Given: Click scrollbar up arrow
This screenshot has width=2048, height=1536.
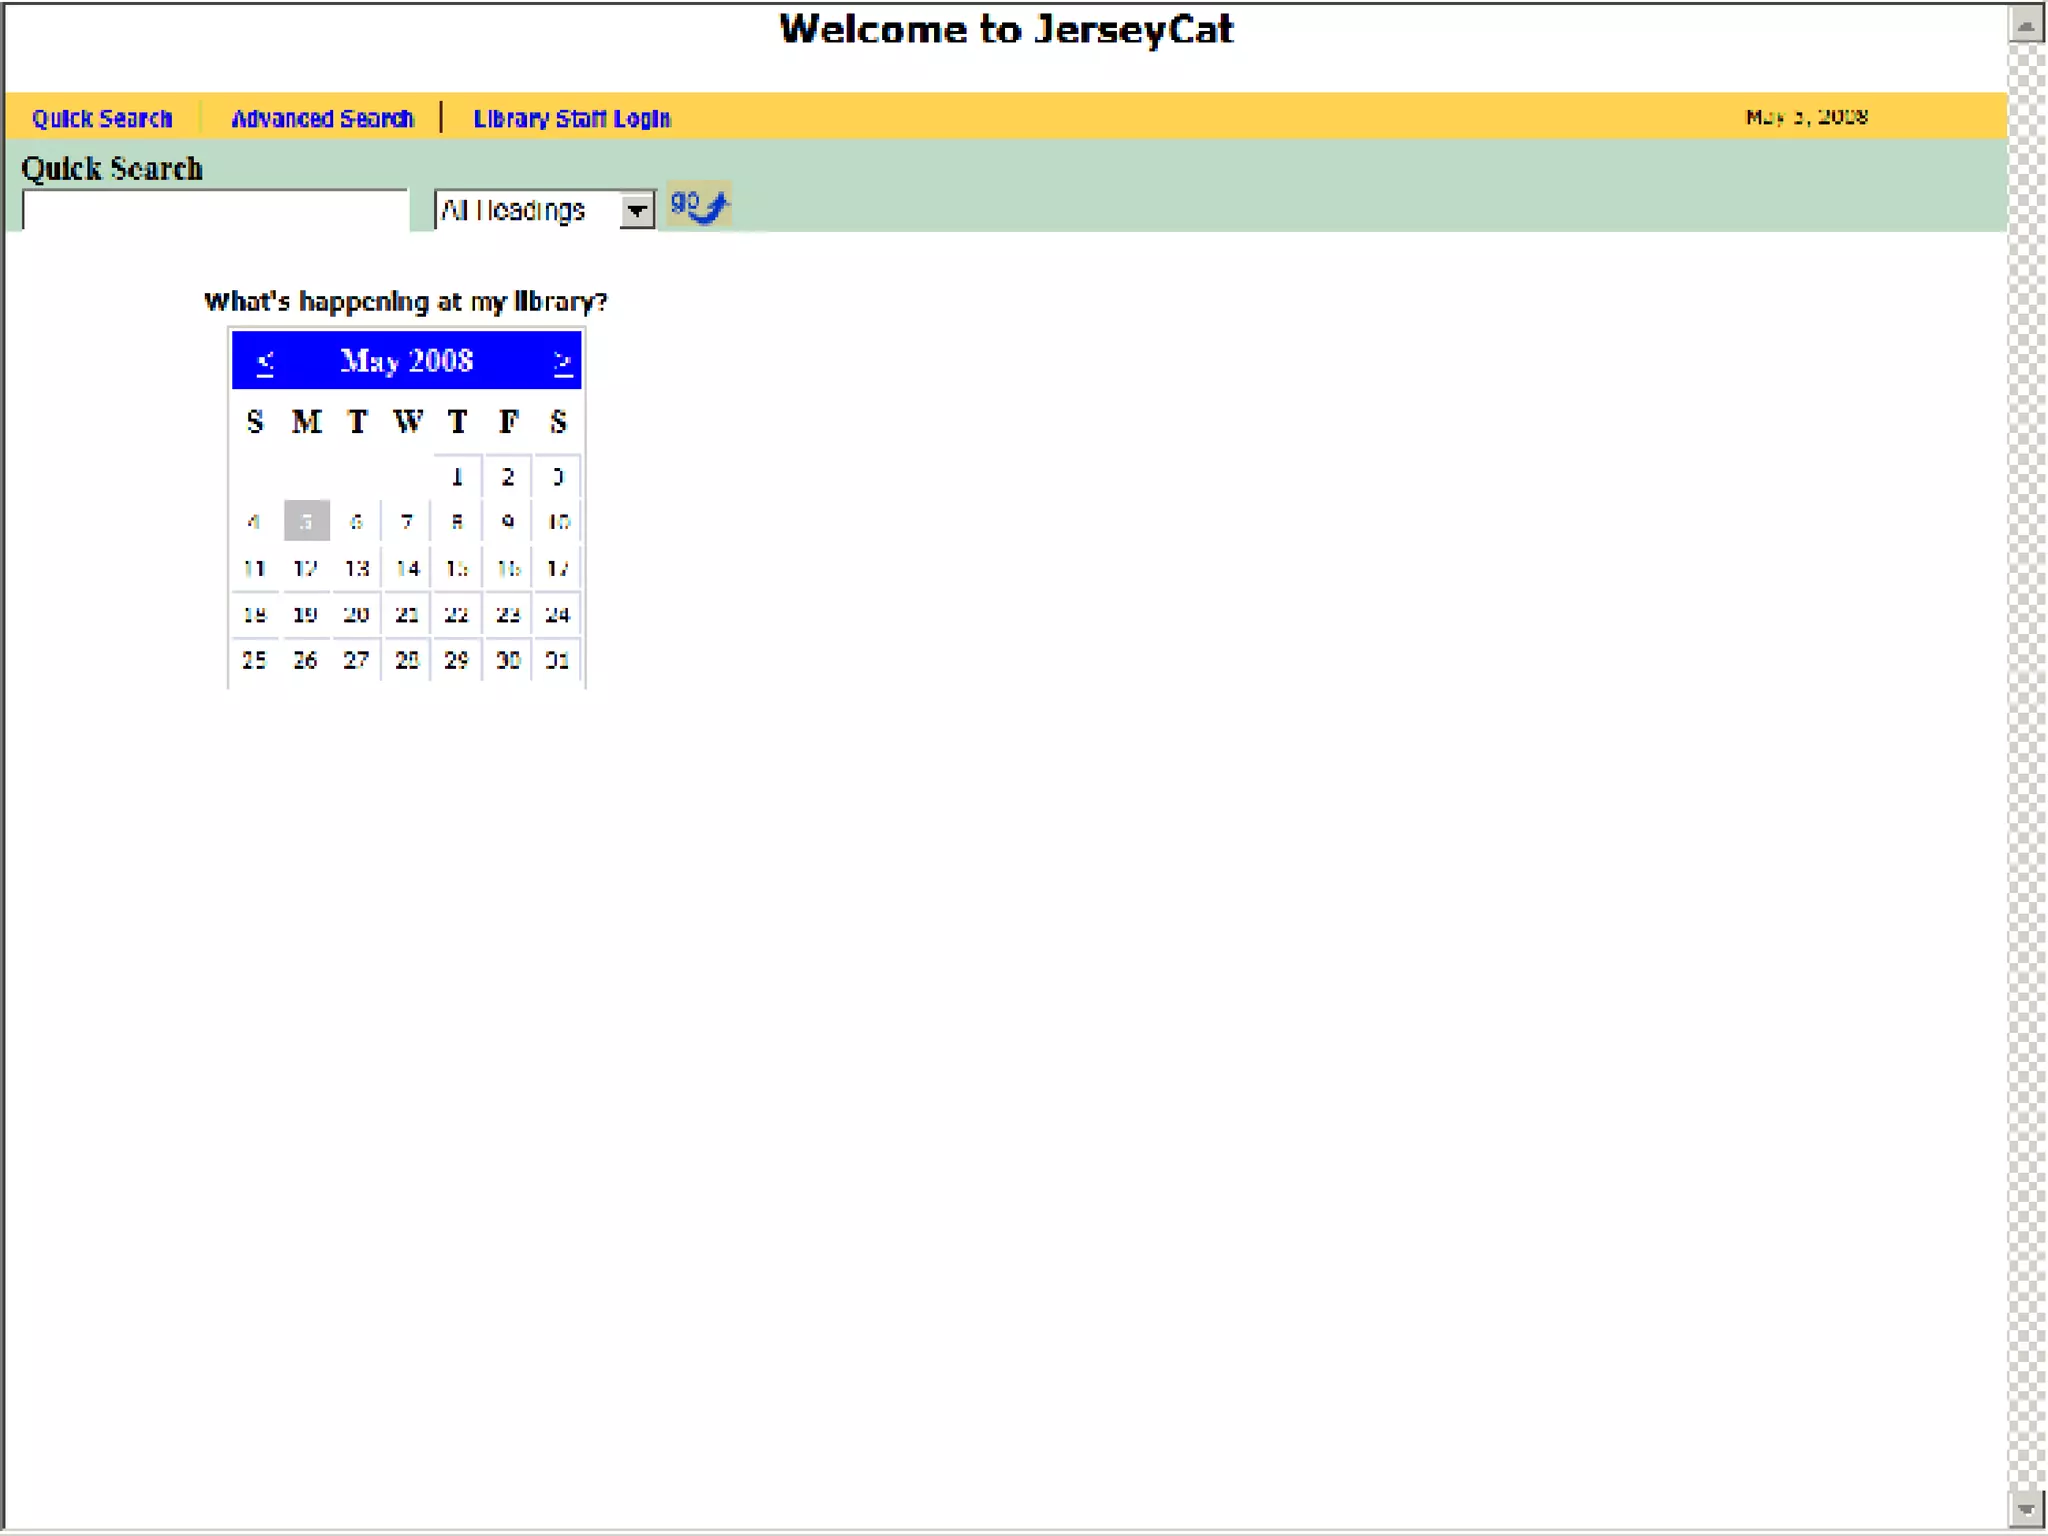Looking at the screenshot, I should pyautogui.click(x=2026, y=25).
